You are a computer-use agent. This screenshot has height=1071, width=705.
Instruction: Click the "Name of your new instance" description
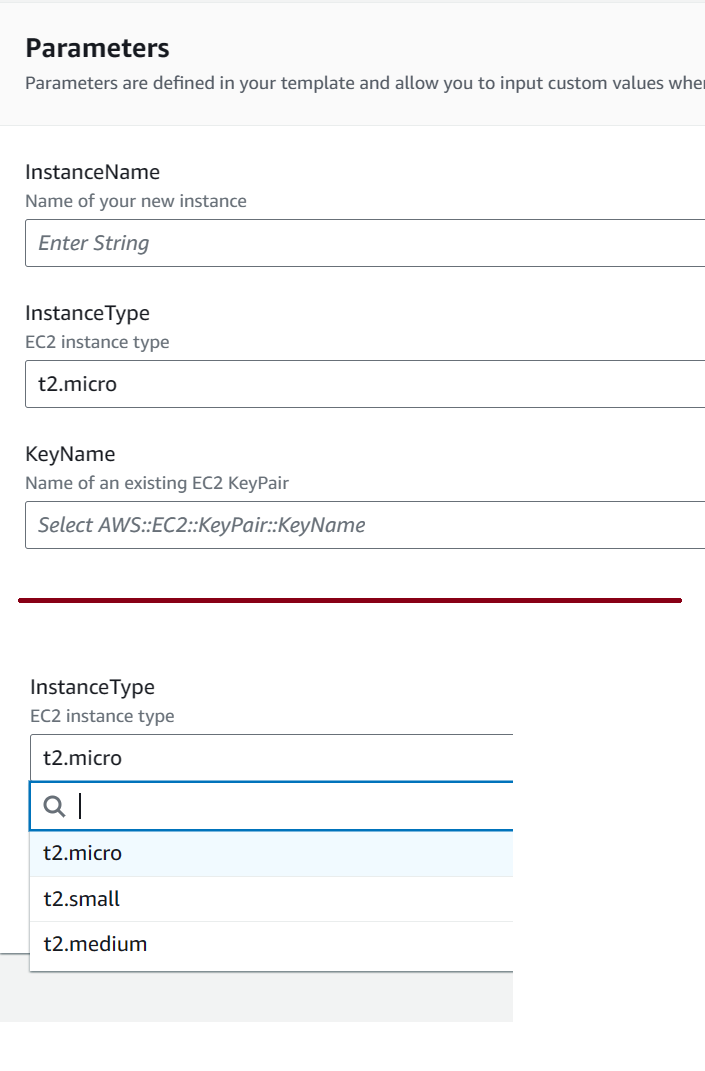136,201
